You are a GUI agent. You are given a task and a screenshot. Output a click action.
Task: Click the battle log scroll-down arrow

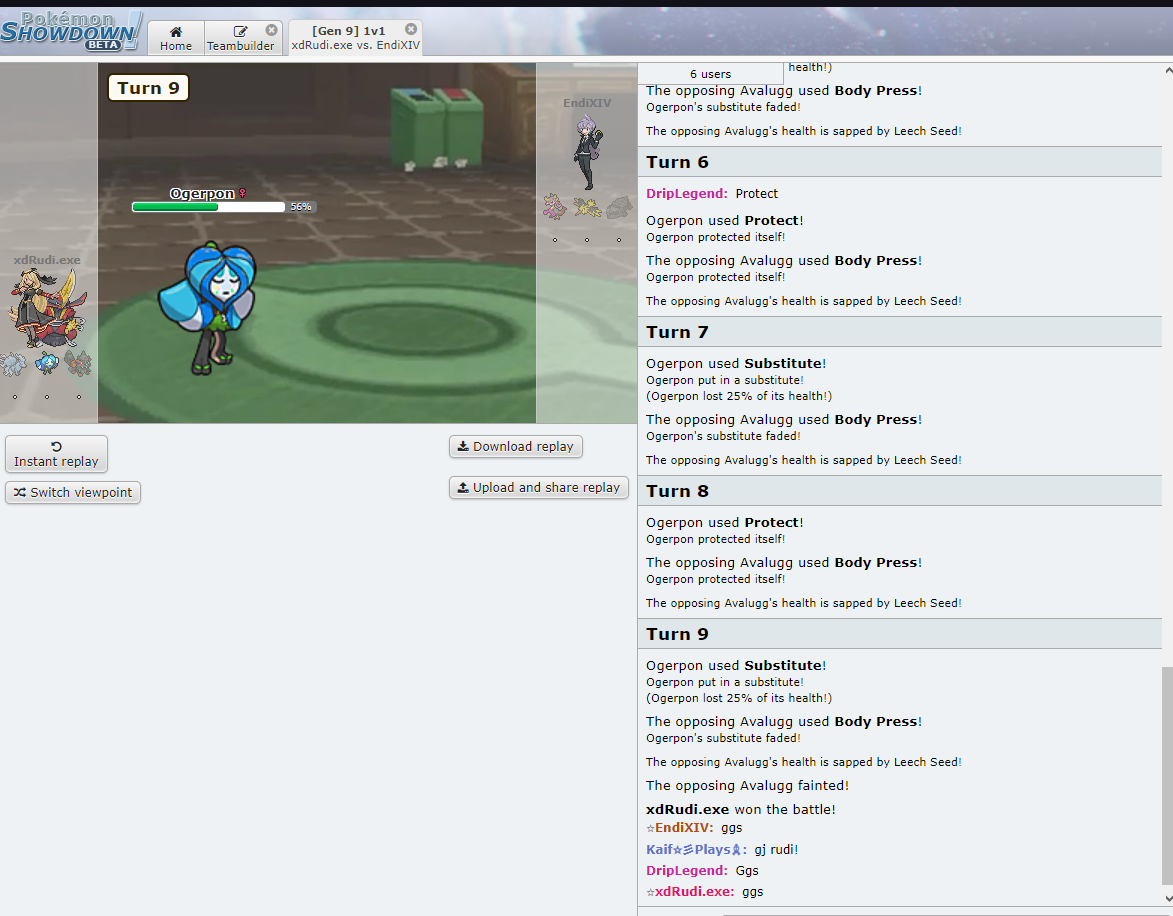1168,898
